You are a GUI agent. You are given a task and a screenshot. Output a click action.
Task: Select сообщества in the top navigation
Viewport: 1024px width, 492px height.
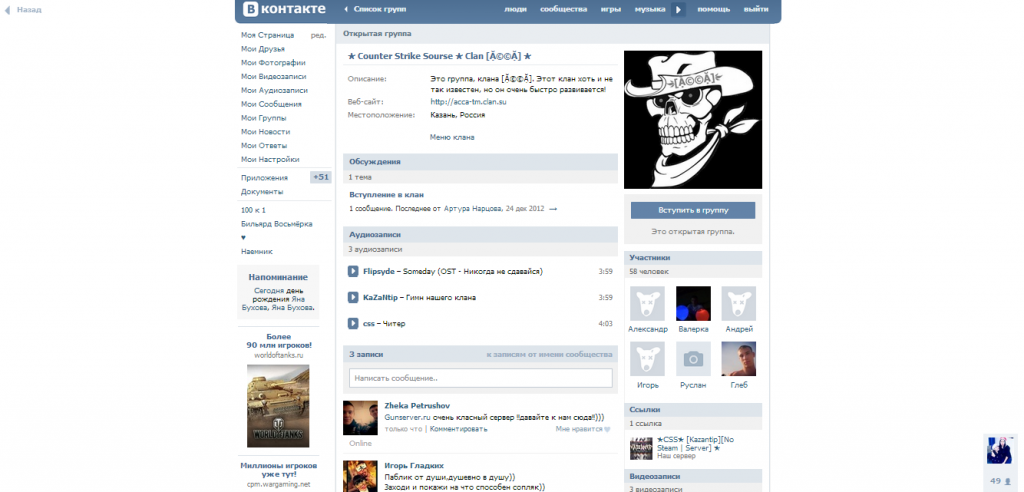pos(563,9)
